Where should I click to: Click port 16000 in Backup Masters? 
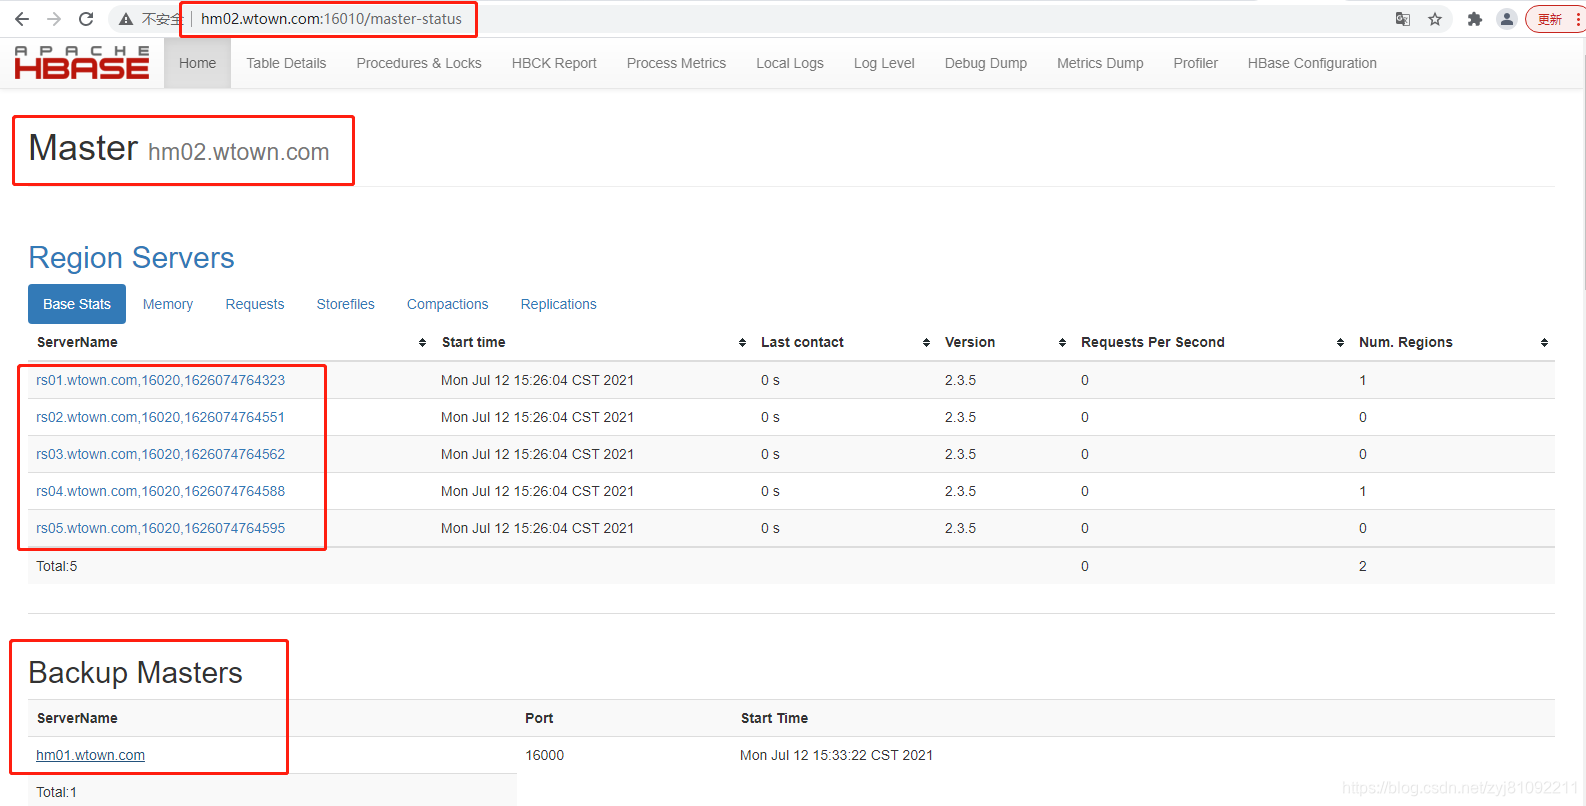[x=545, y=755]
